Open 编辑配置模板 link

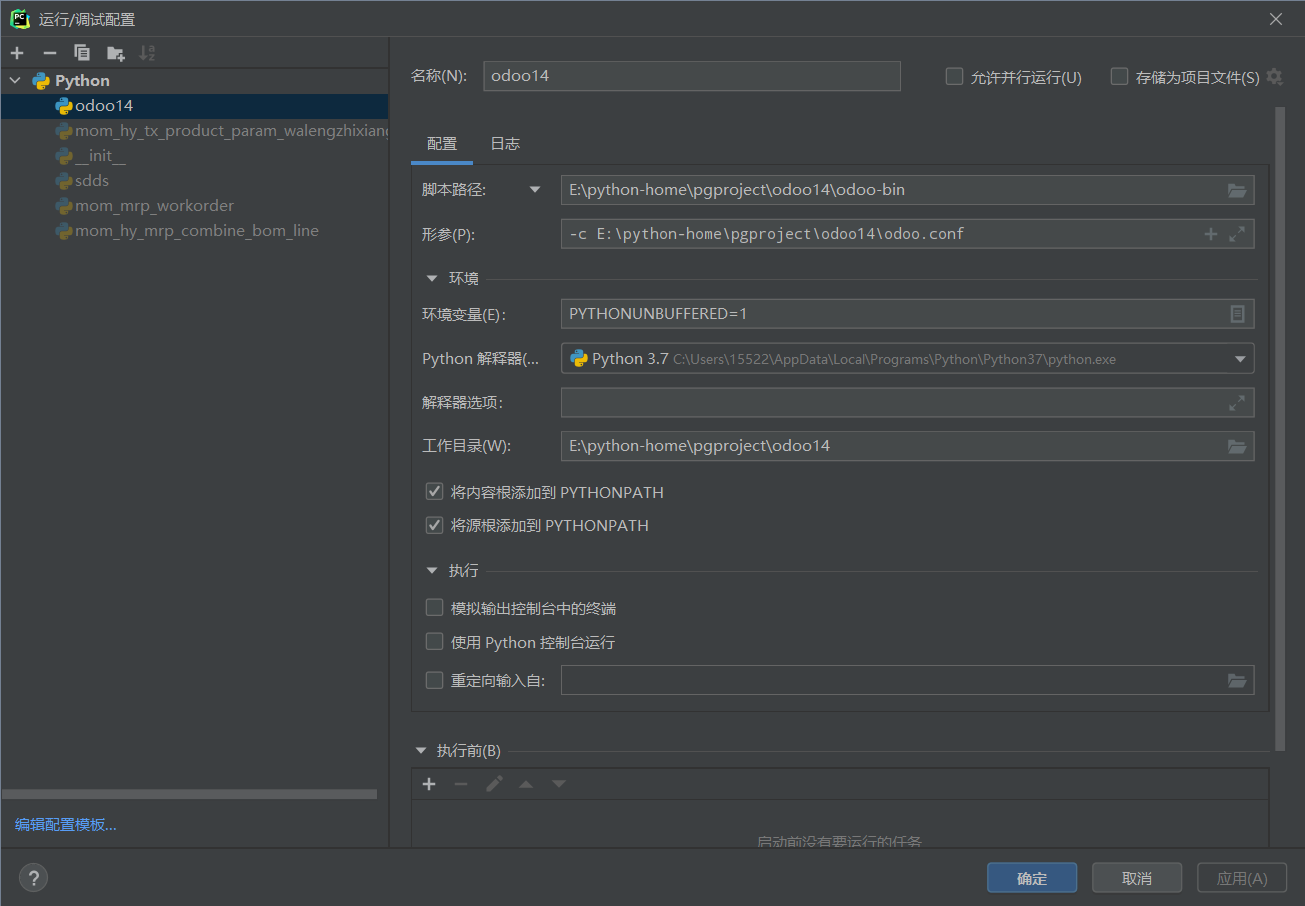[x=66, y=825]
